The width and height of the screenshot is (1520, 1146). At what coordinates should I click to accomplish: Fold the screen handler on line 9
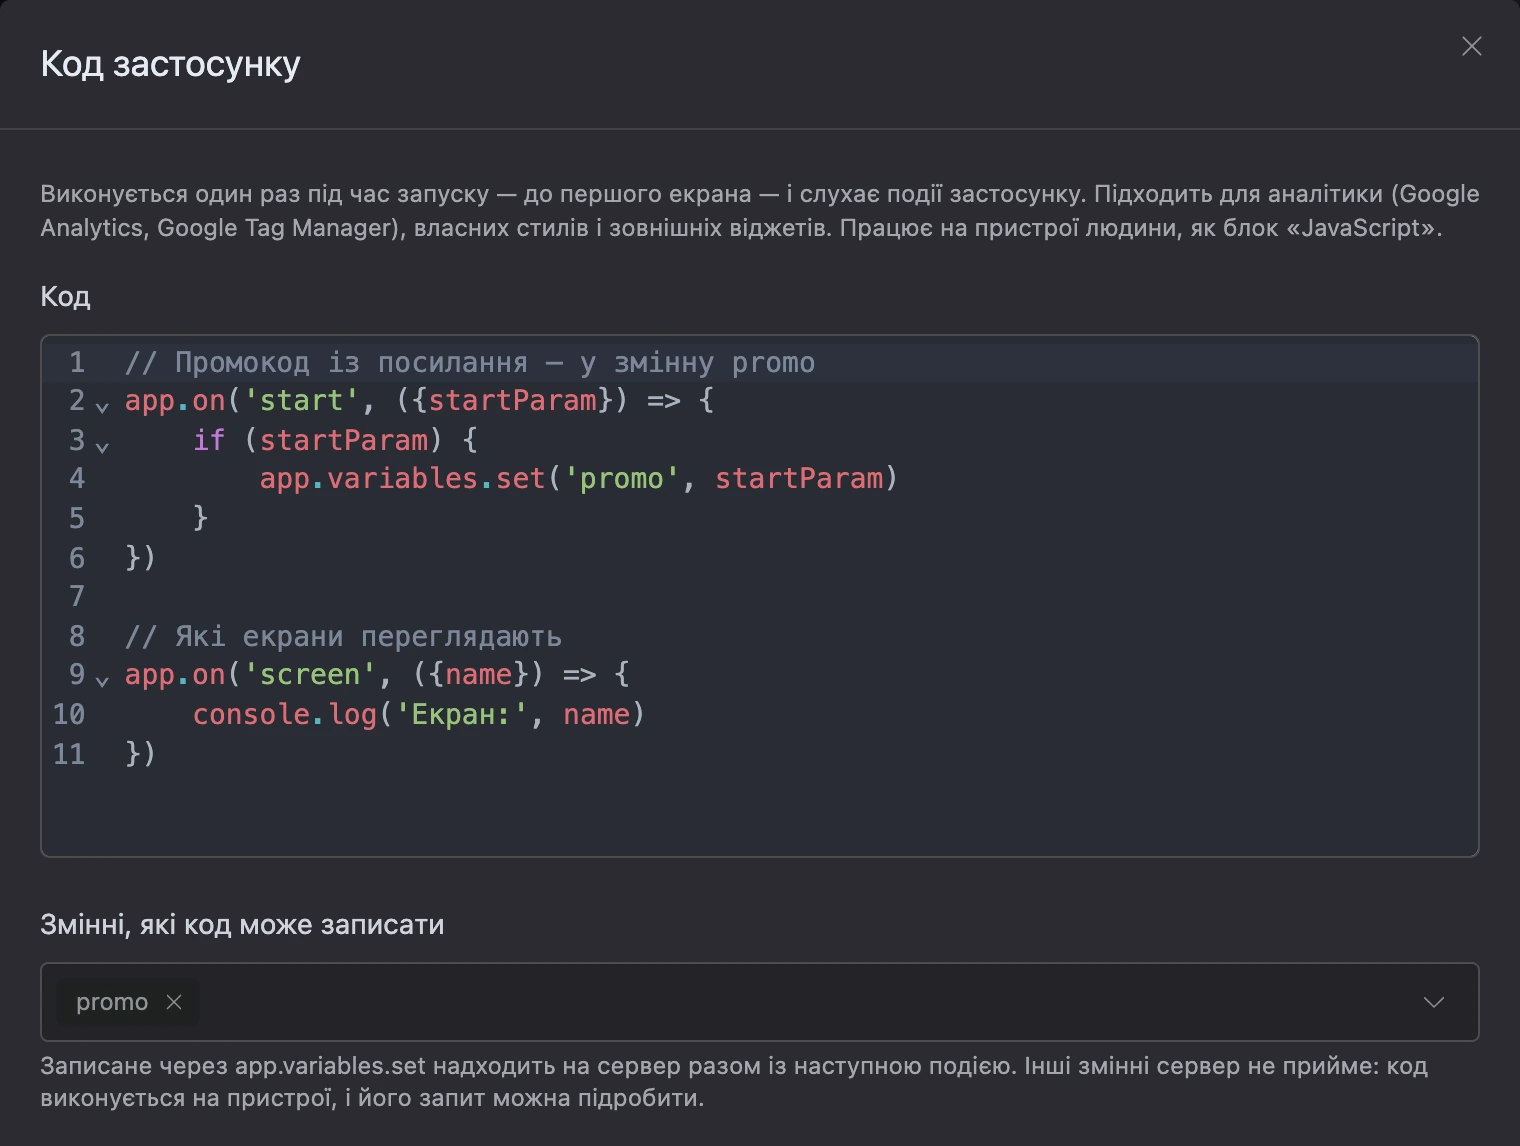click(102, 680)
